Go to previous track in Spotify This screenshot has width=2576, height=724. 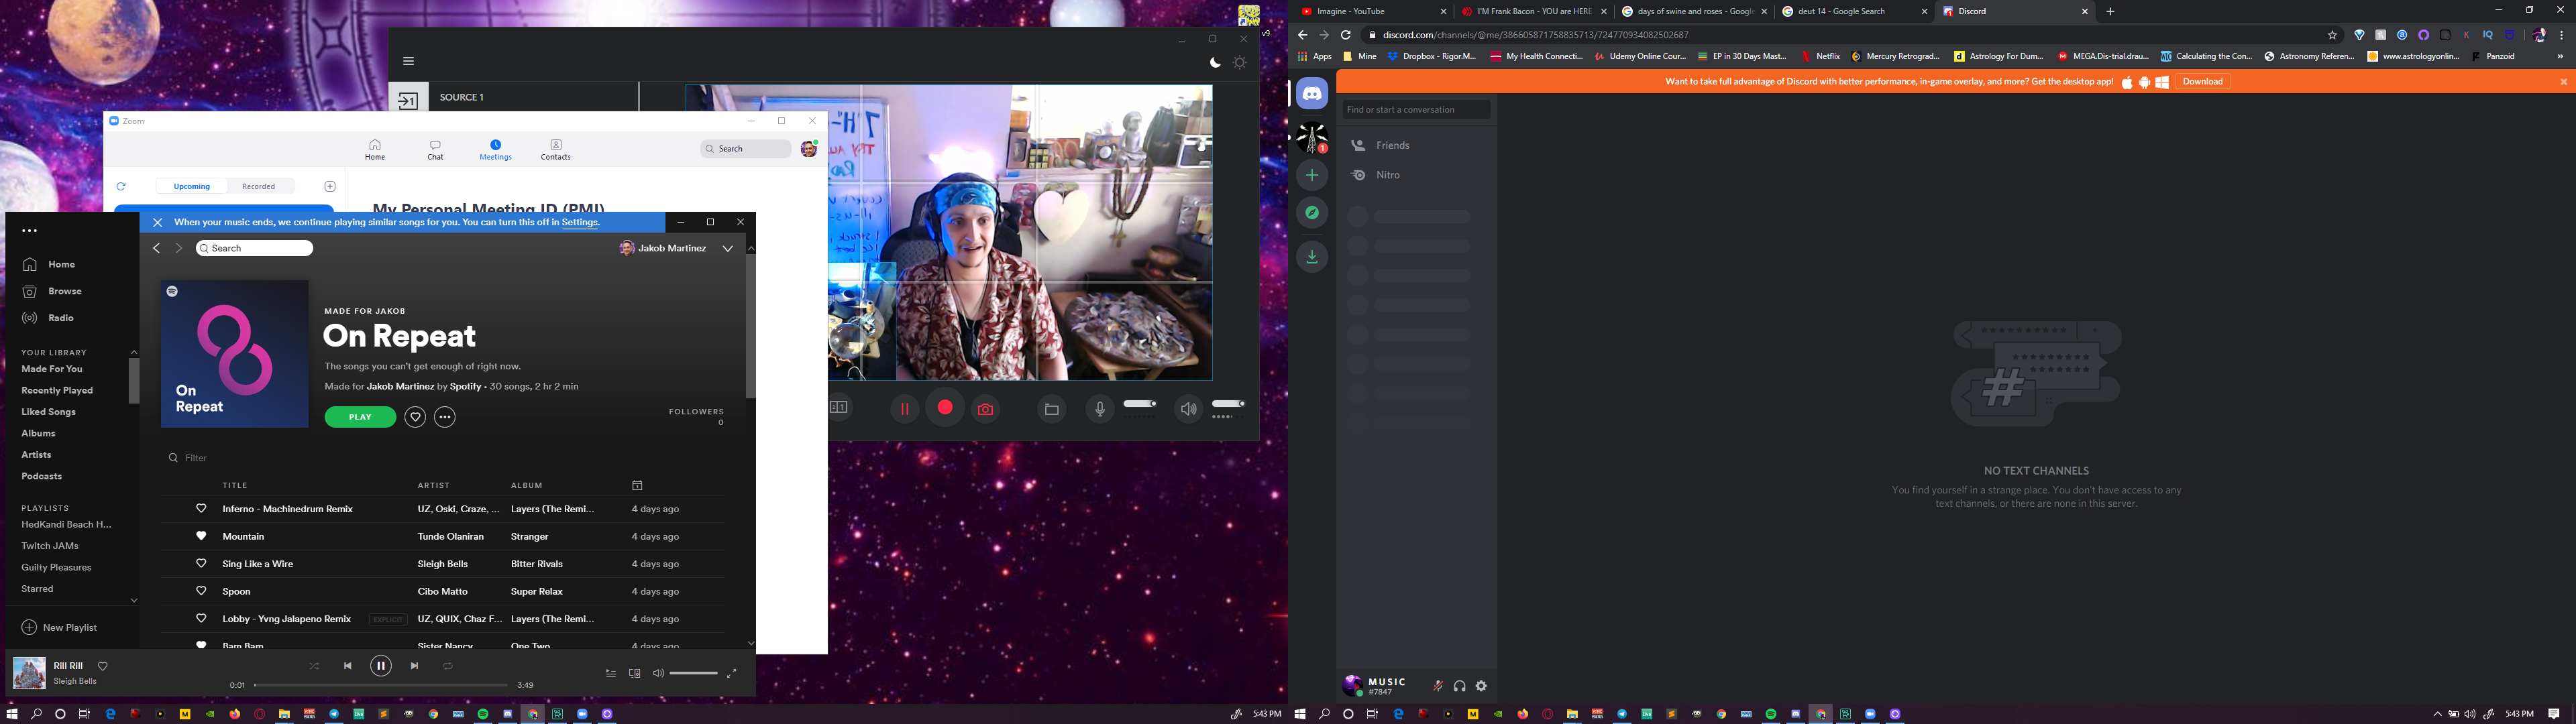(347, 666)
